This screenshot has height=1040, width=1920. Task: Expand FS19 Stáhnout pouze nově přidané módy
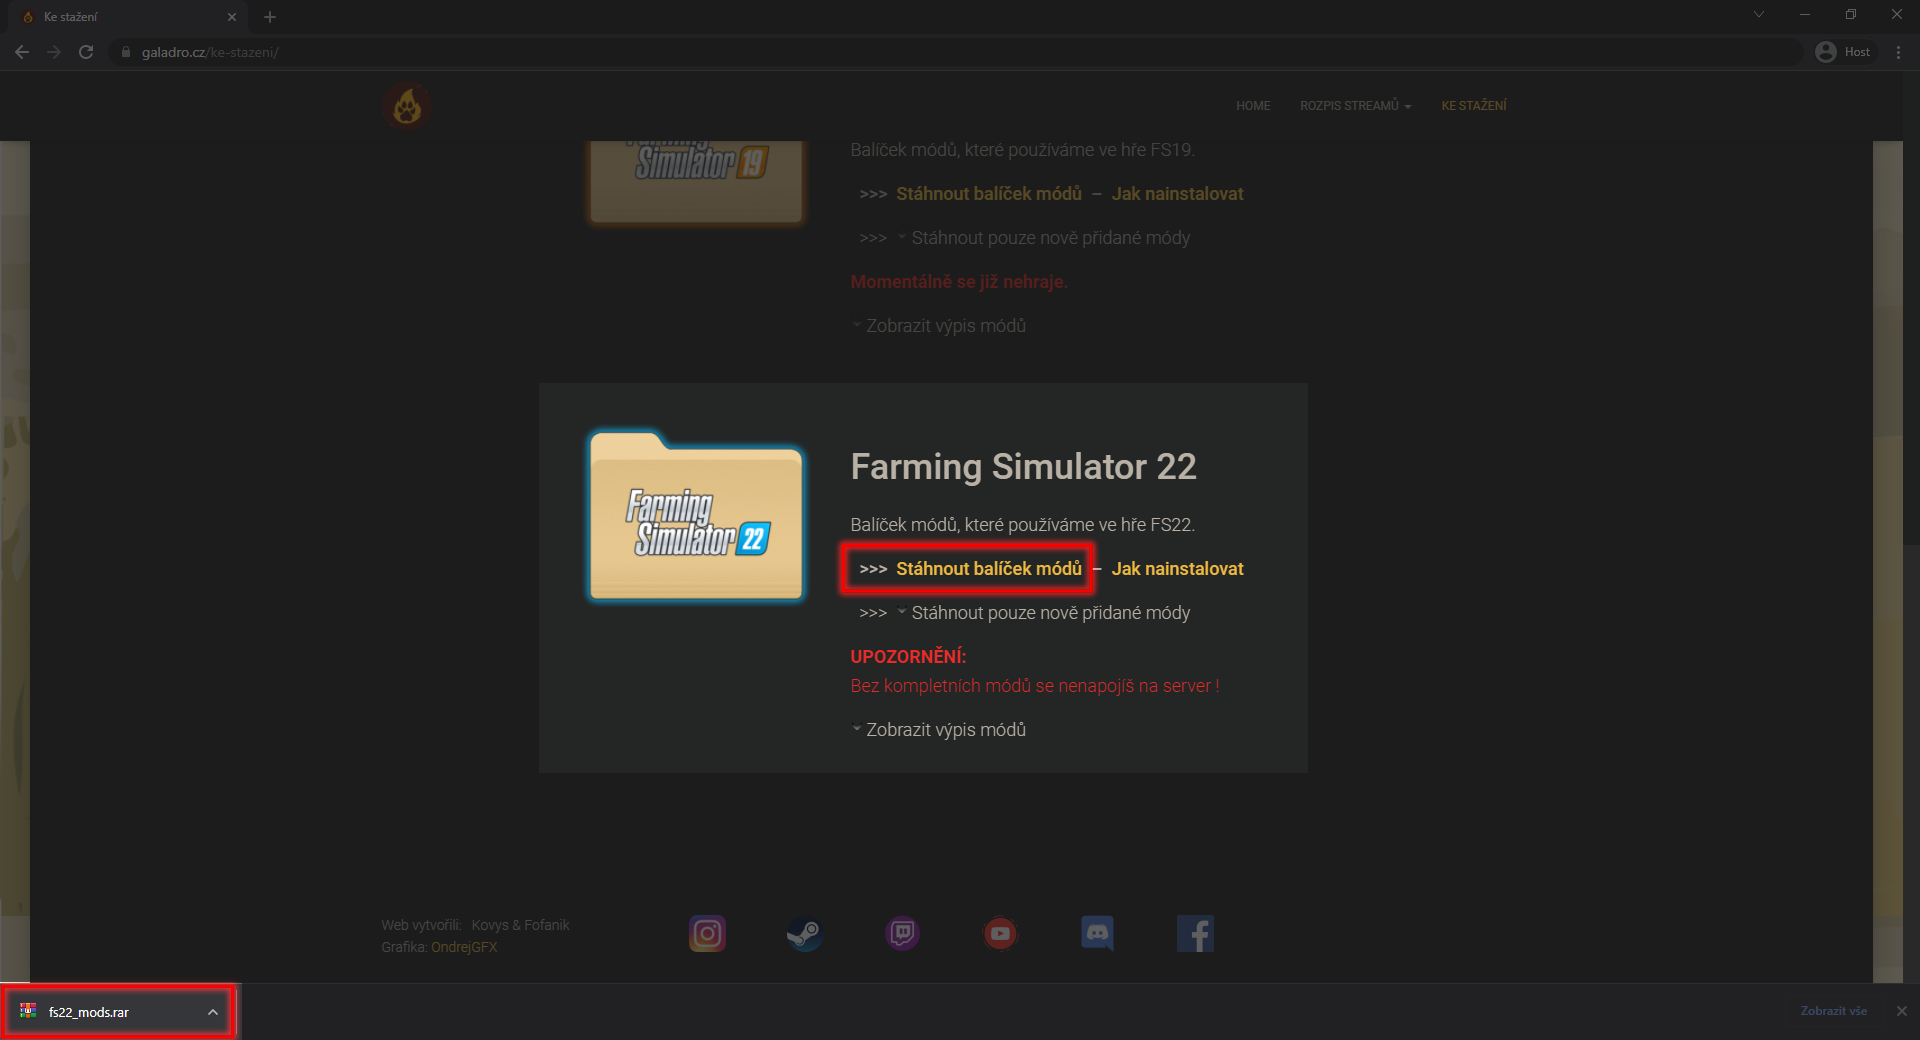pos(1045,238)
